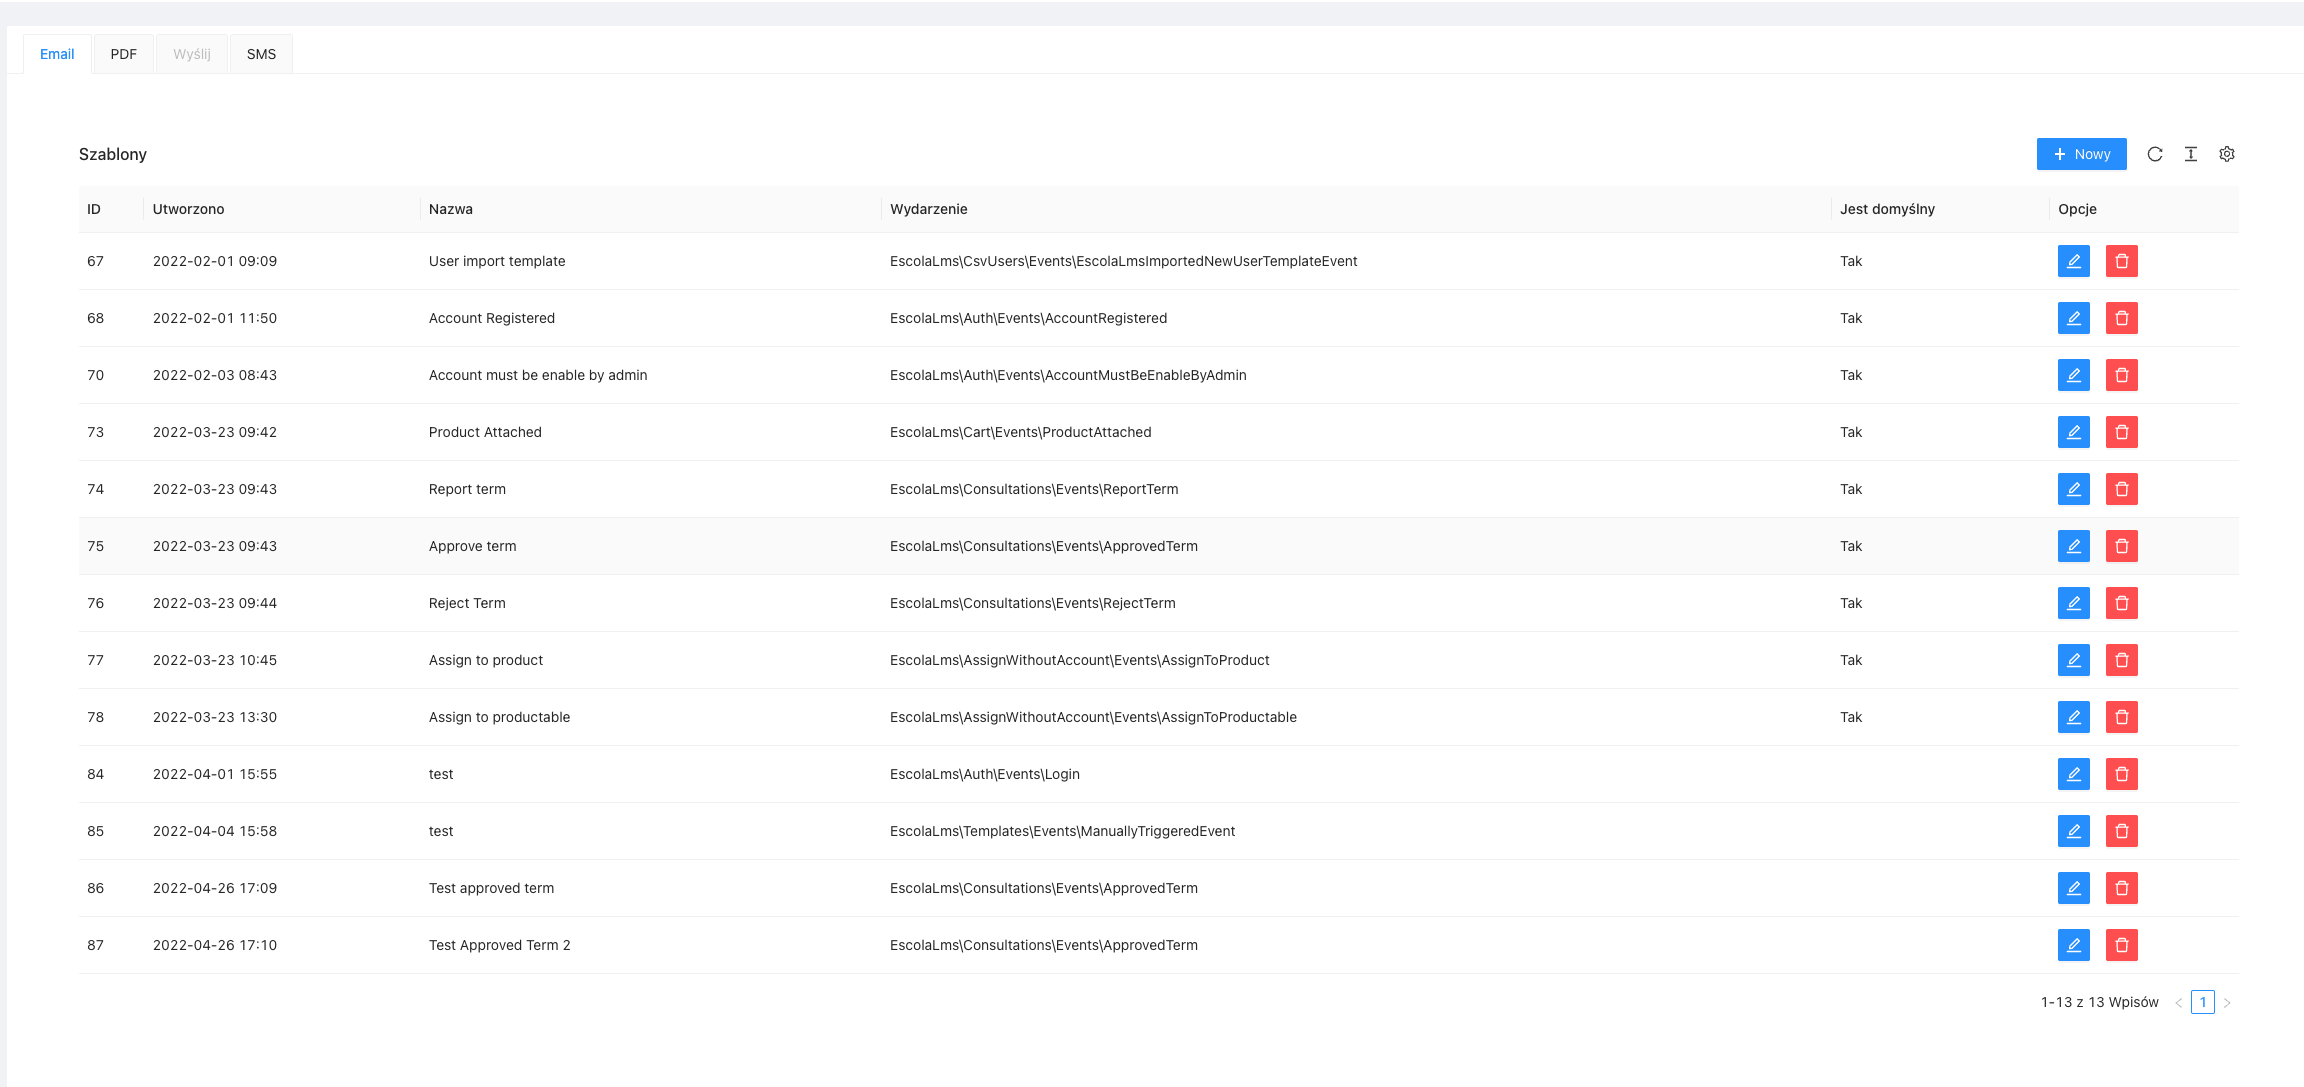Click the 'Utworzono' column header
This screenshot has height=1087, width=2304.
[x=188, y=209]
